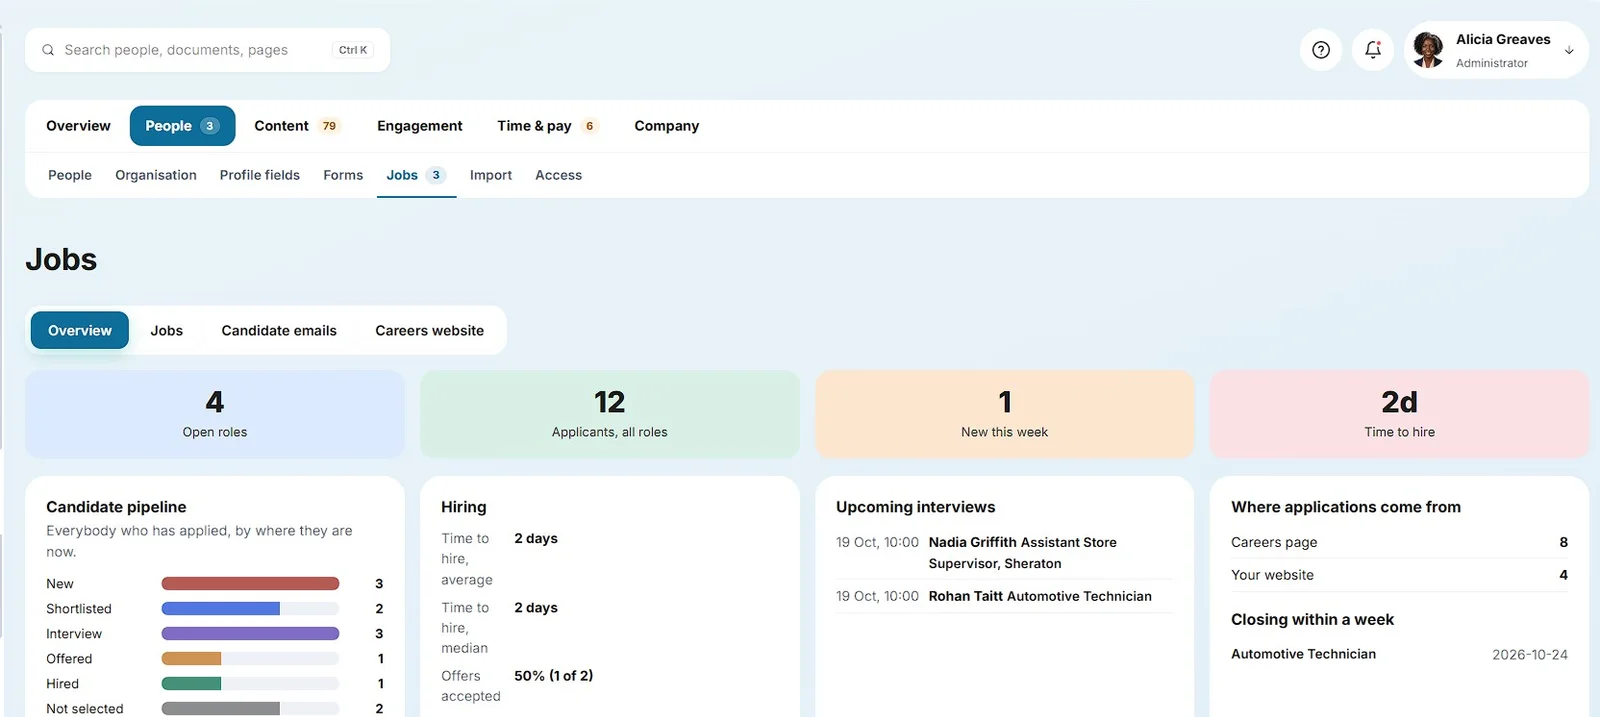Open the Time & pay tab
The image size is (1600, 717).
click(x=547, y=126)
